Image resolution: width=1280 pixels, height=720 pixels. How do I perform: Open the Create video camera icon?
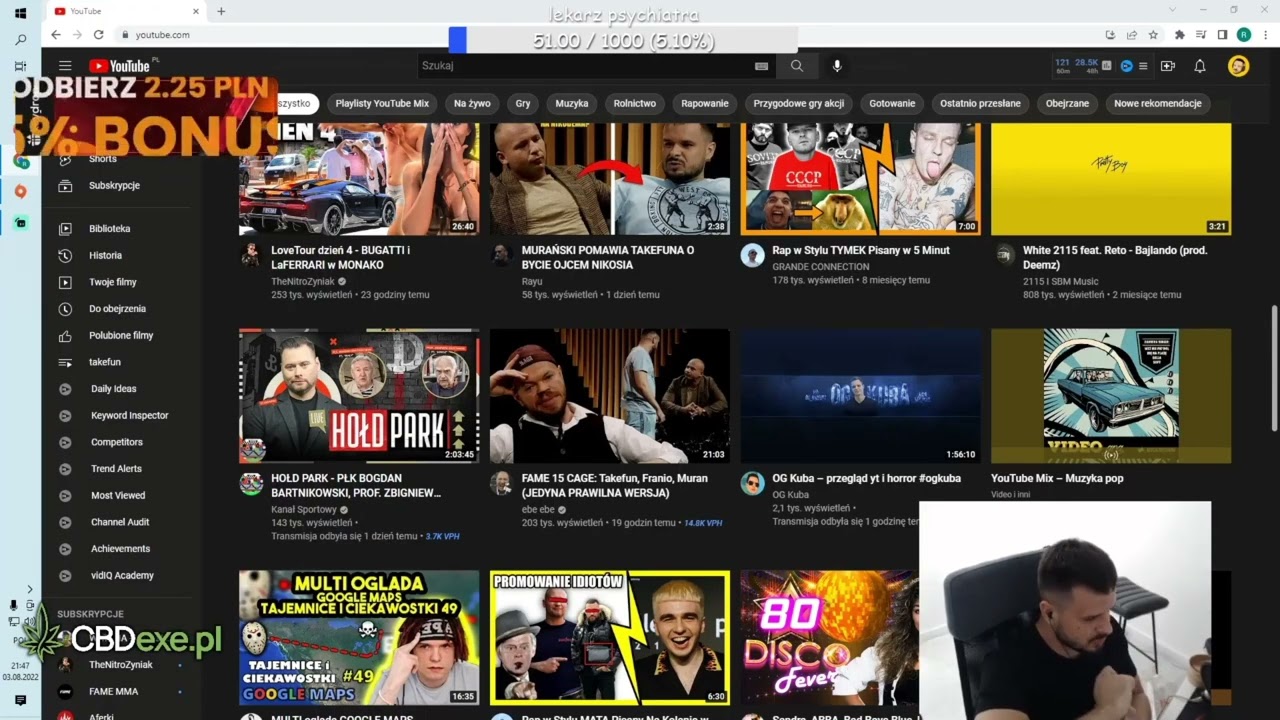pos(1168,66)
